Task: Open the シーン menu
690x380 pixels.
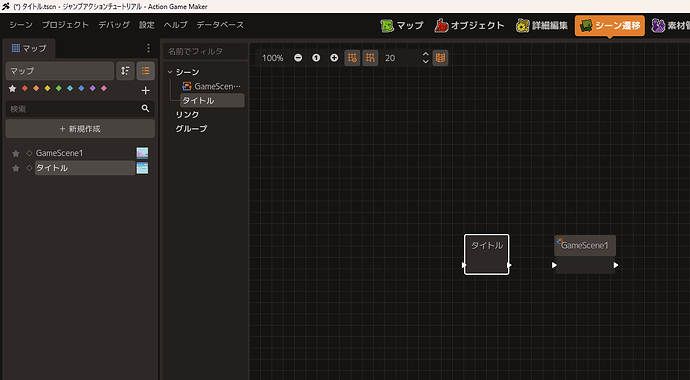Action: click(21, 25)
